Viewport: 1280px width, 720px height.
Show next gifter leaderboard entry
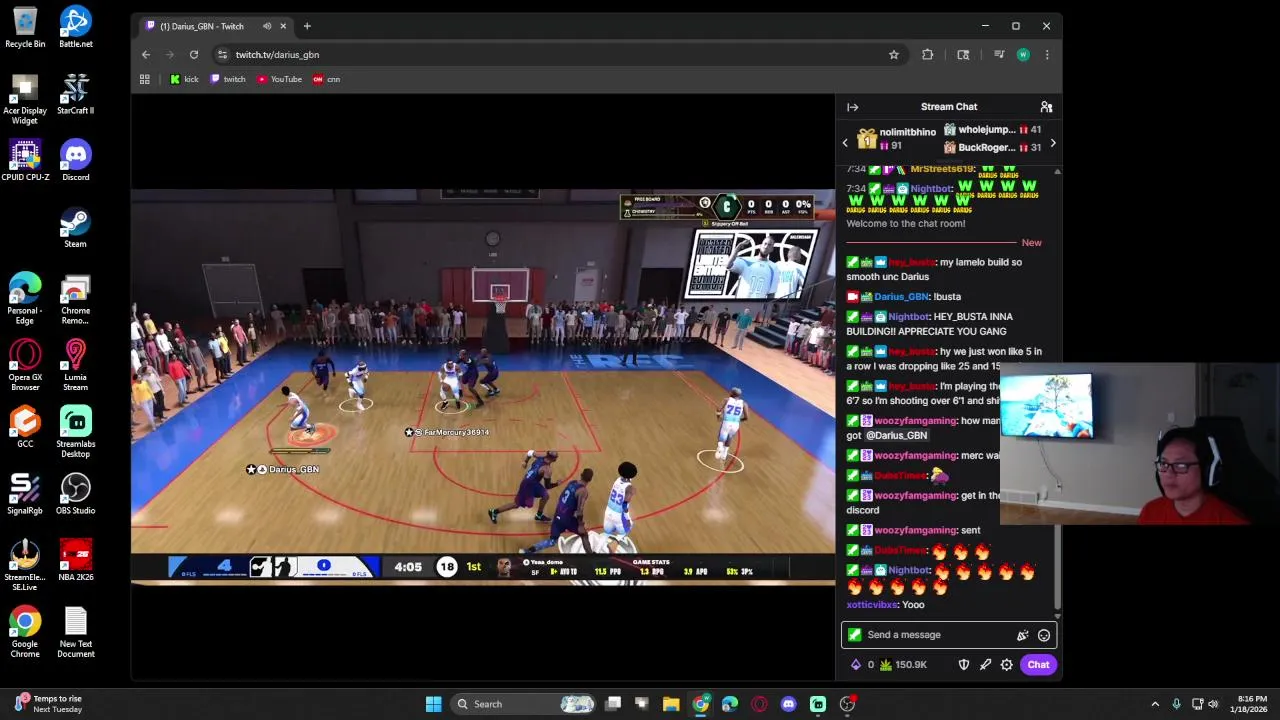pyautogui.click(x=1052, y=143)
